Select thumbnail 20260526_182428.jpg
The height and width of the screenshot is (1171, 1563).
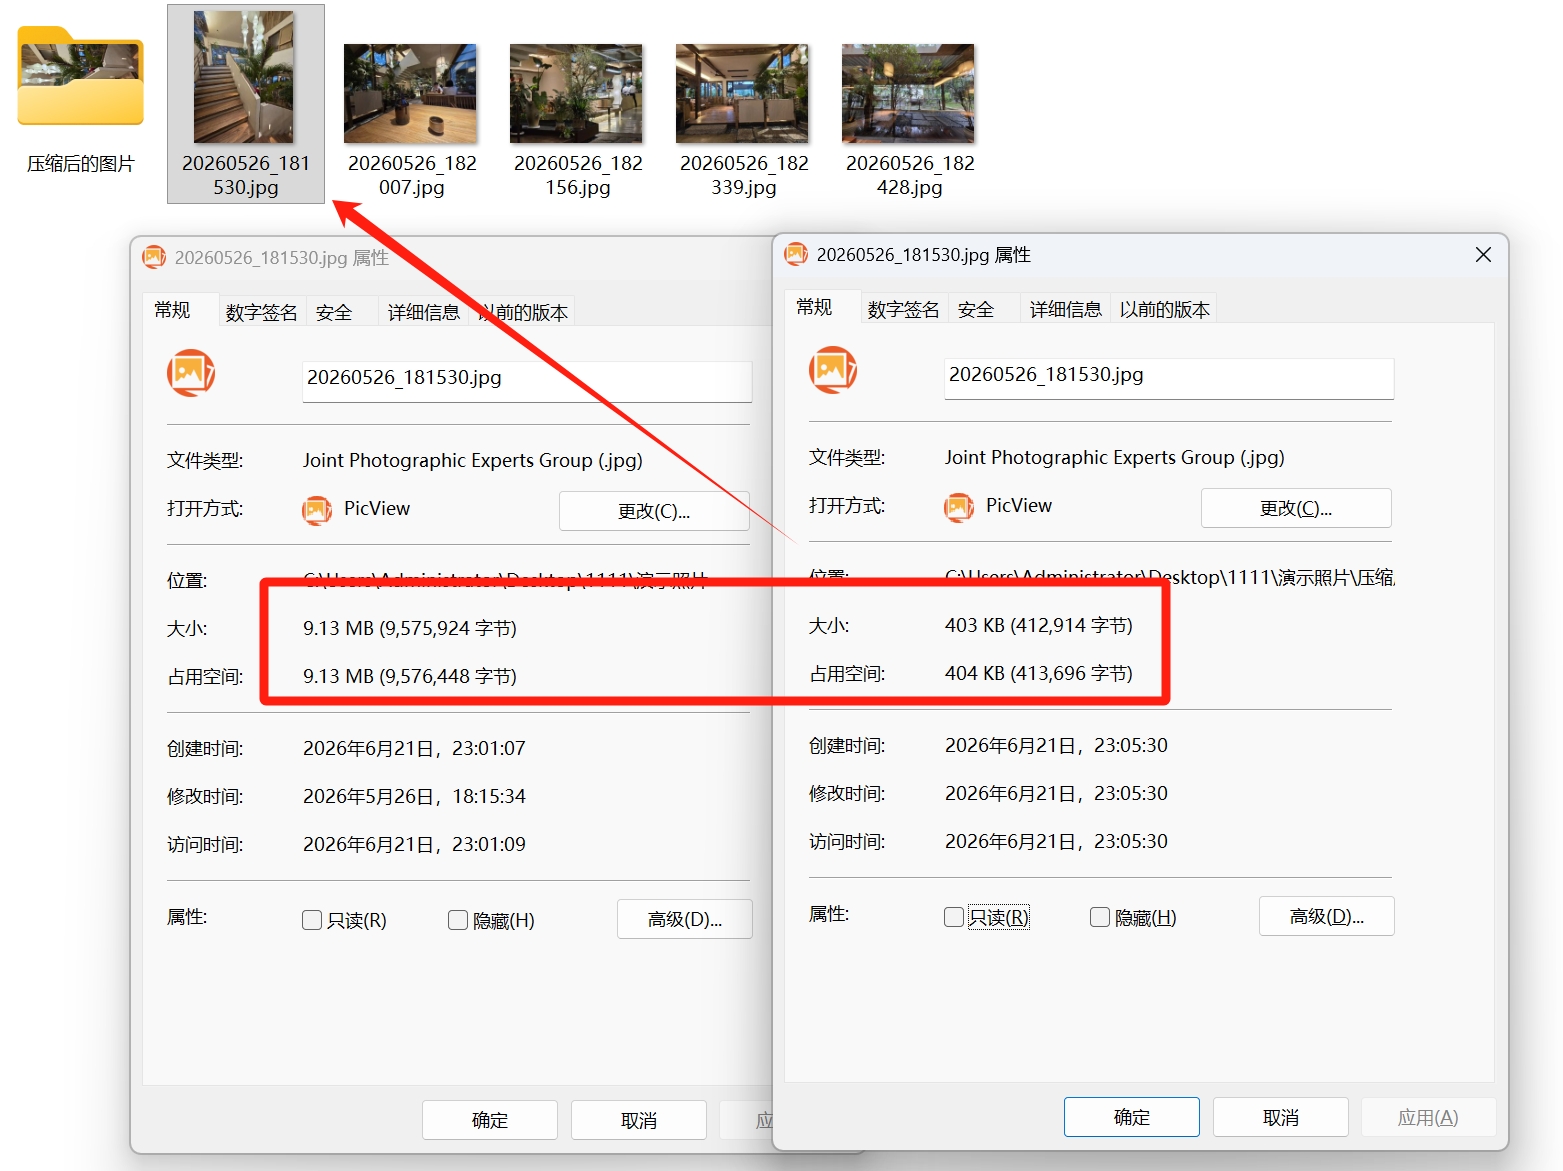point(908,93)
